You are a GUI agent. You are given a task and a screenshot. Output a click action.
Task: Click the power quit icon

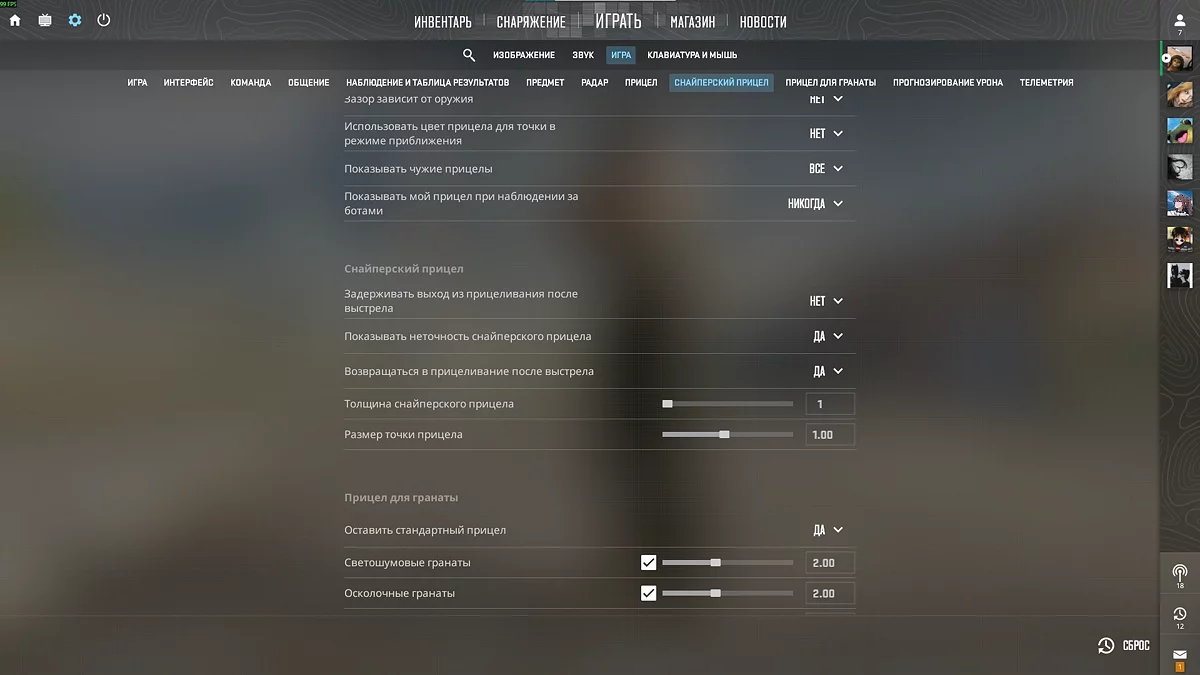tap(104, 20)
